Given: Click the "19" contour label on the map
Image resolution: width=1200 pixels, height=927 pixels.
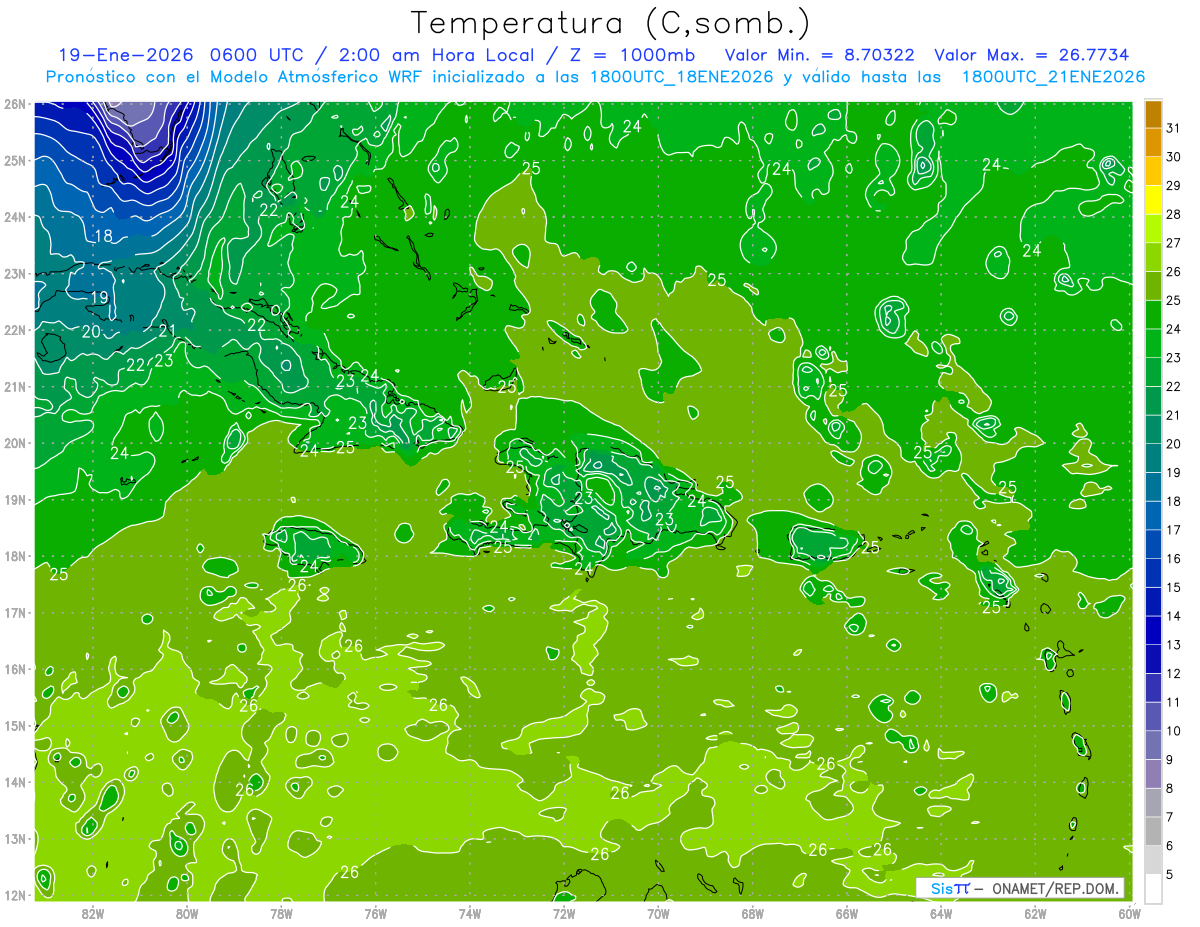Looking at the screenshot, I should (x=99, y=298).
